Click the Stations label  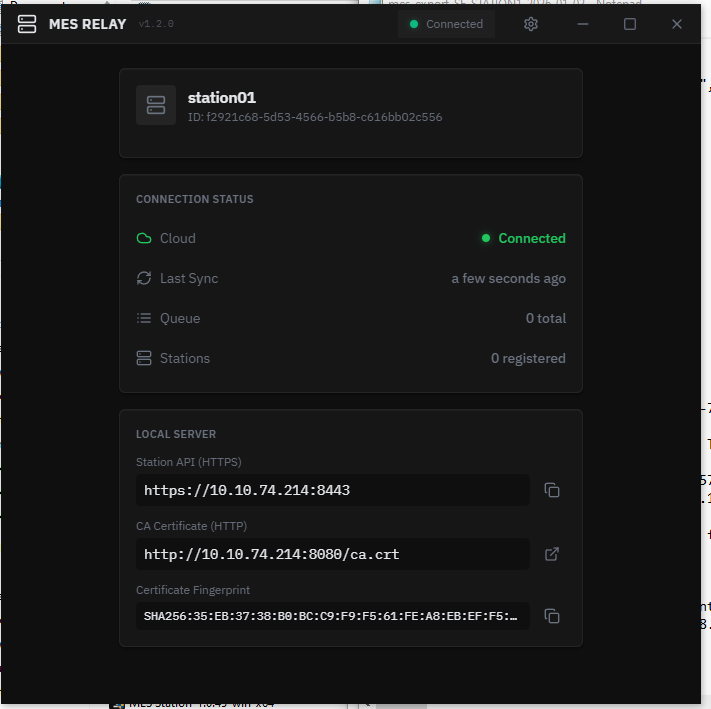pyautogui.click(x=185, y=358)
